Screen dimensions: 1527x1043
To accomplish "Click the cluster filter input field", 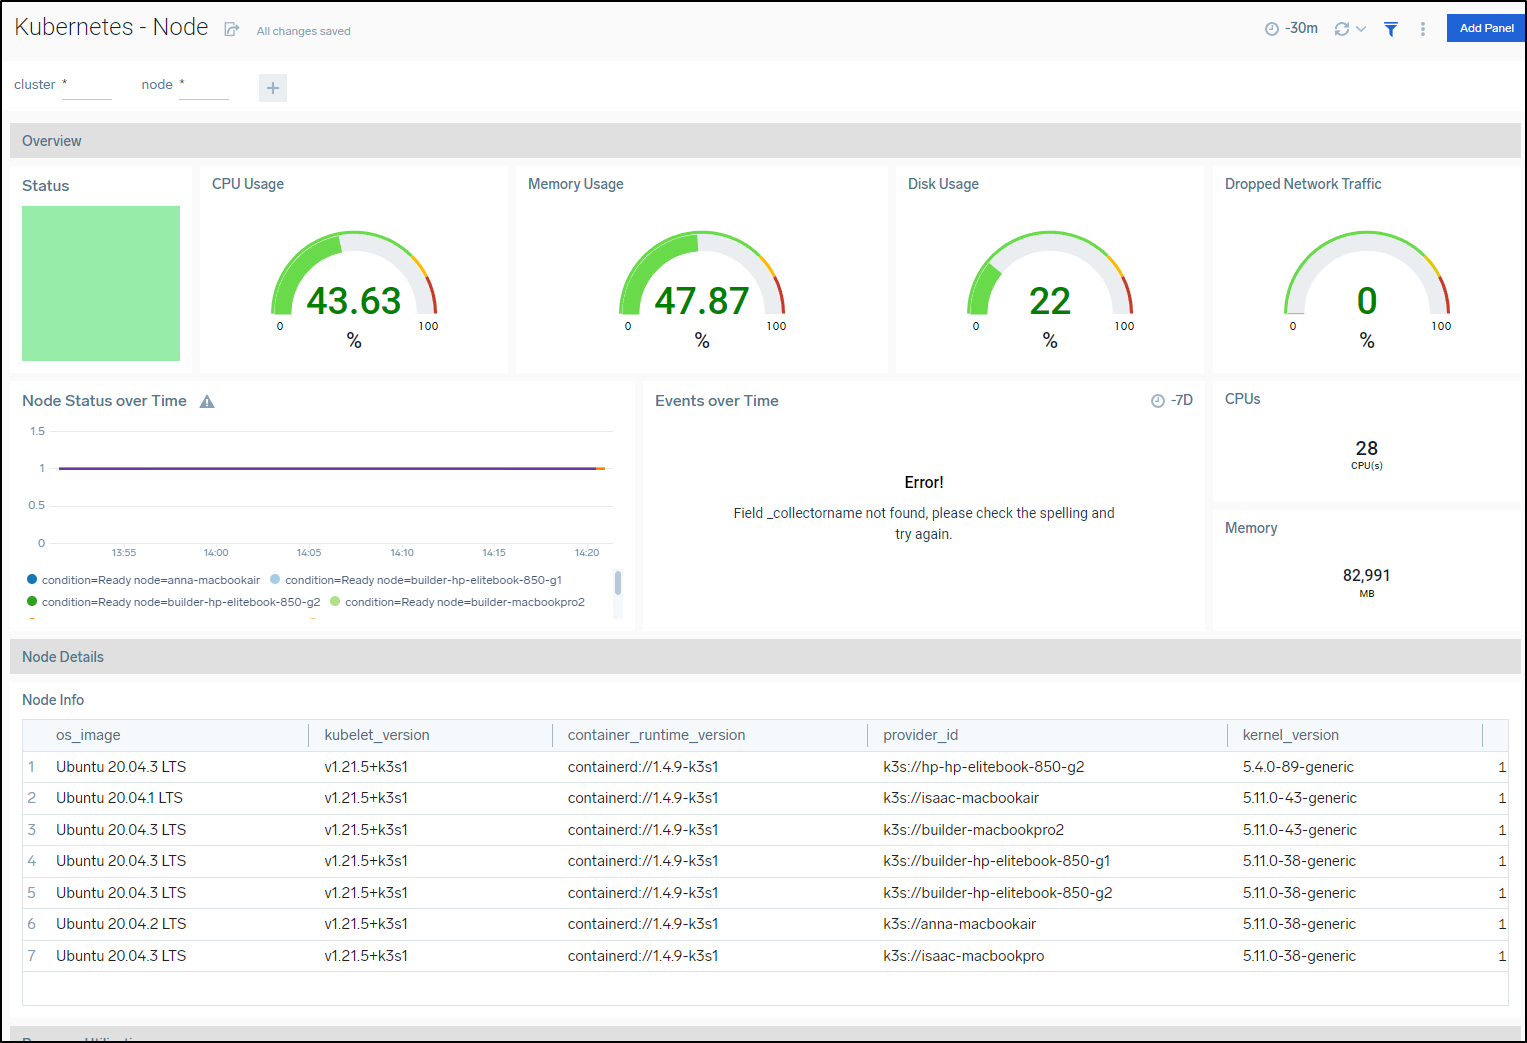I will click(87, 86).
